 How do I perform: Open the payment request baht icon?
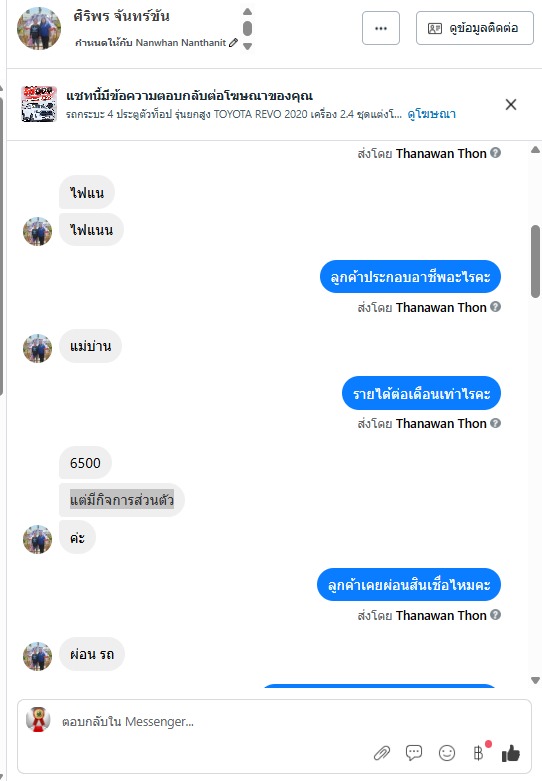point(478,753)
